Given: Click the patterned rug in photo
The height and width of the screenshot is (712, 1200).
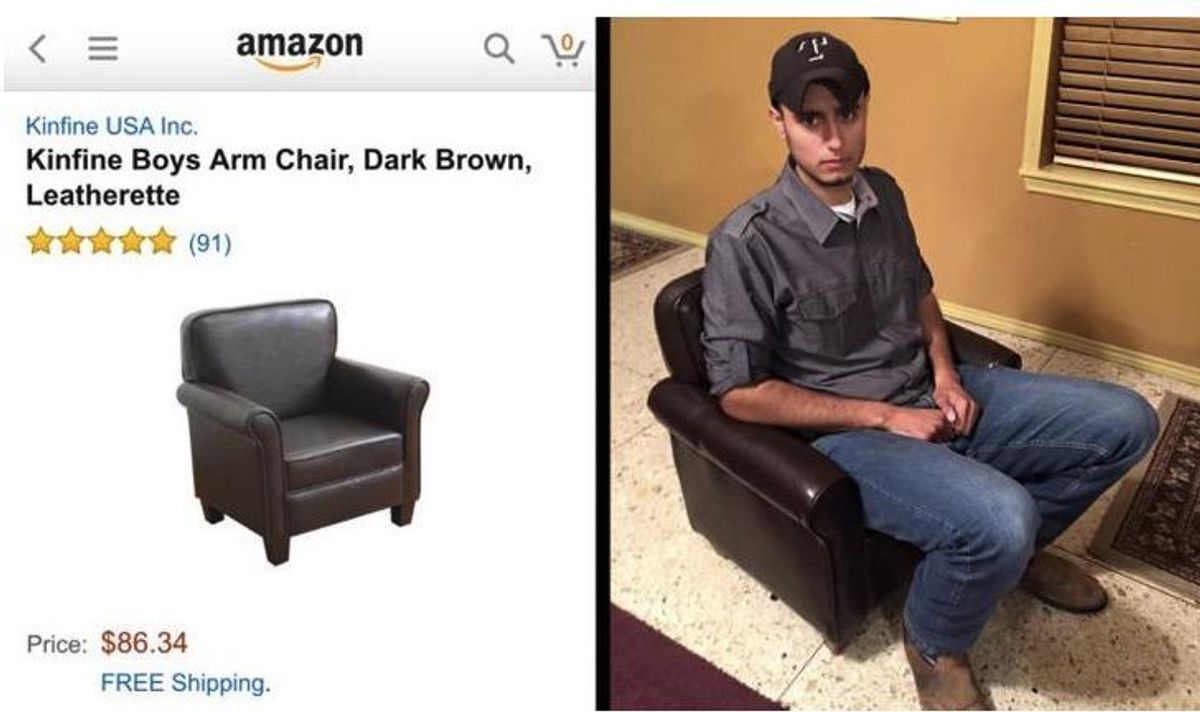Looking at the screenshot, I should pyautogui.click(x=1150, y=495).
